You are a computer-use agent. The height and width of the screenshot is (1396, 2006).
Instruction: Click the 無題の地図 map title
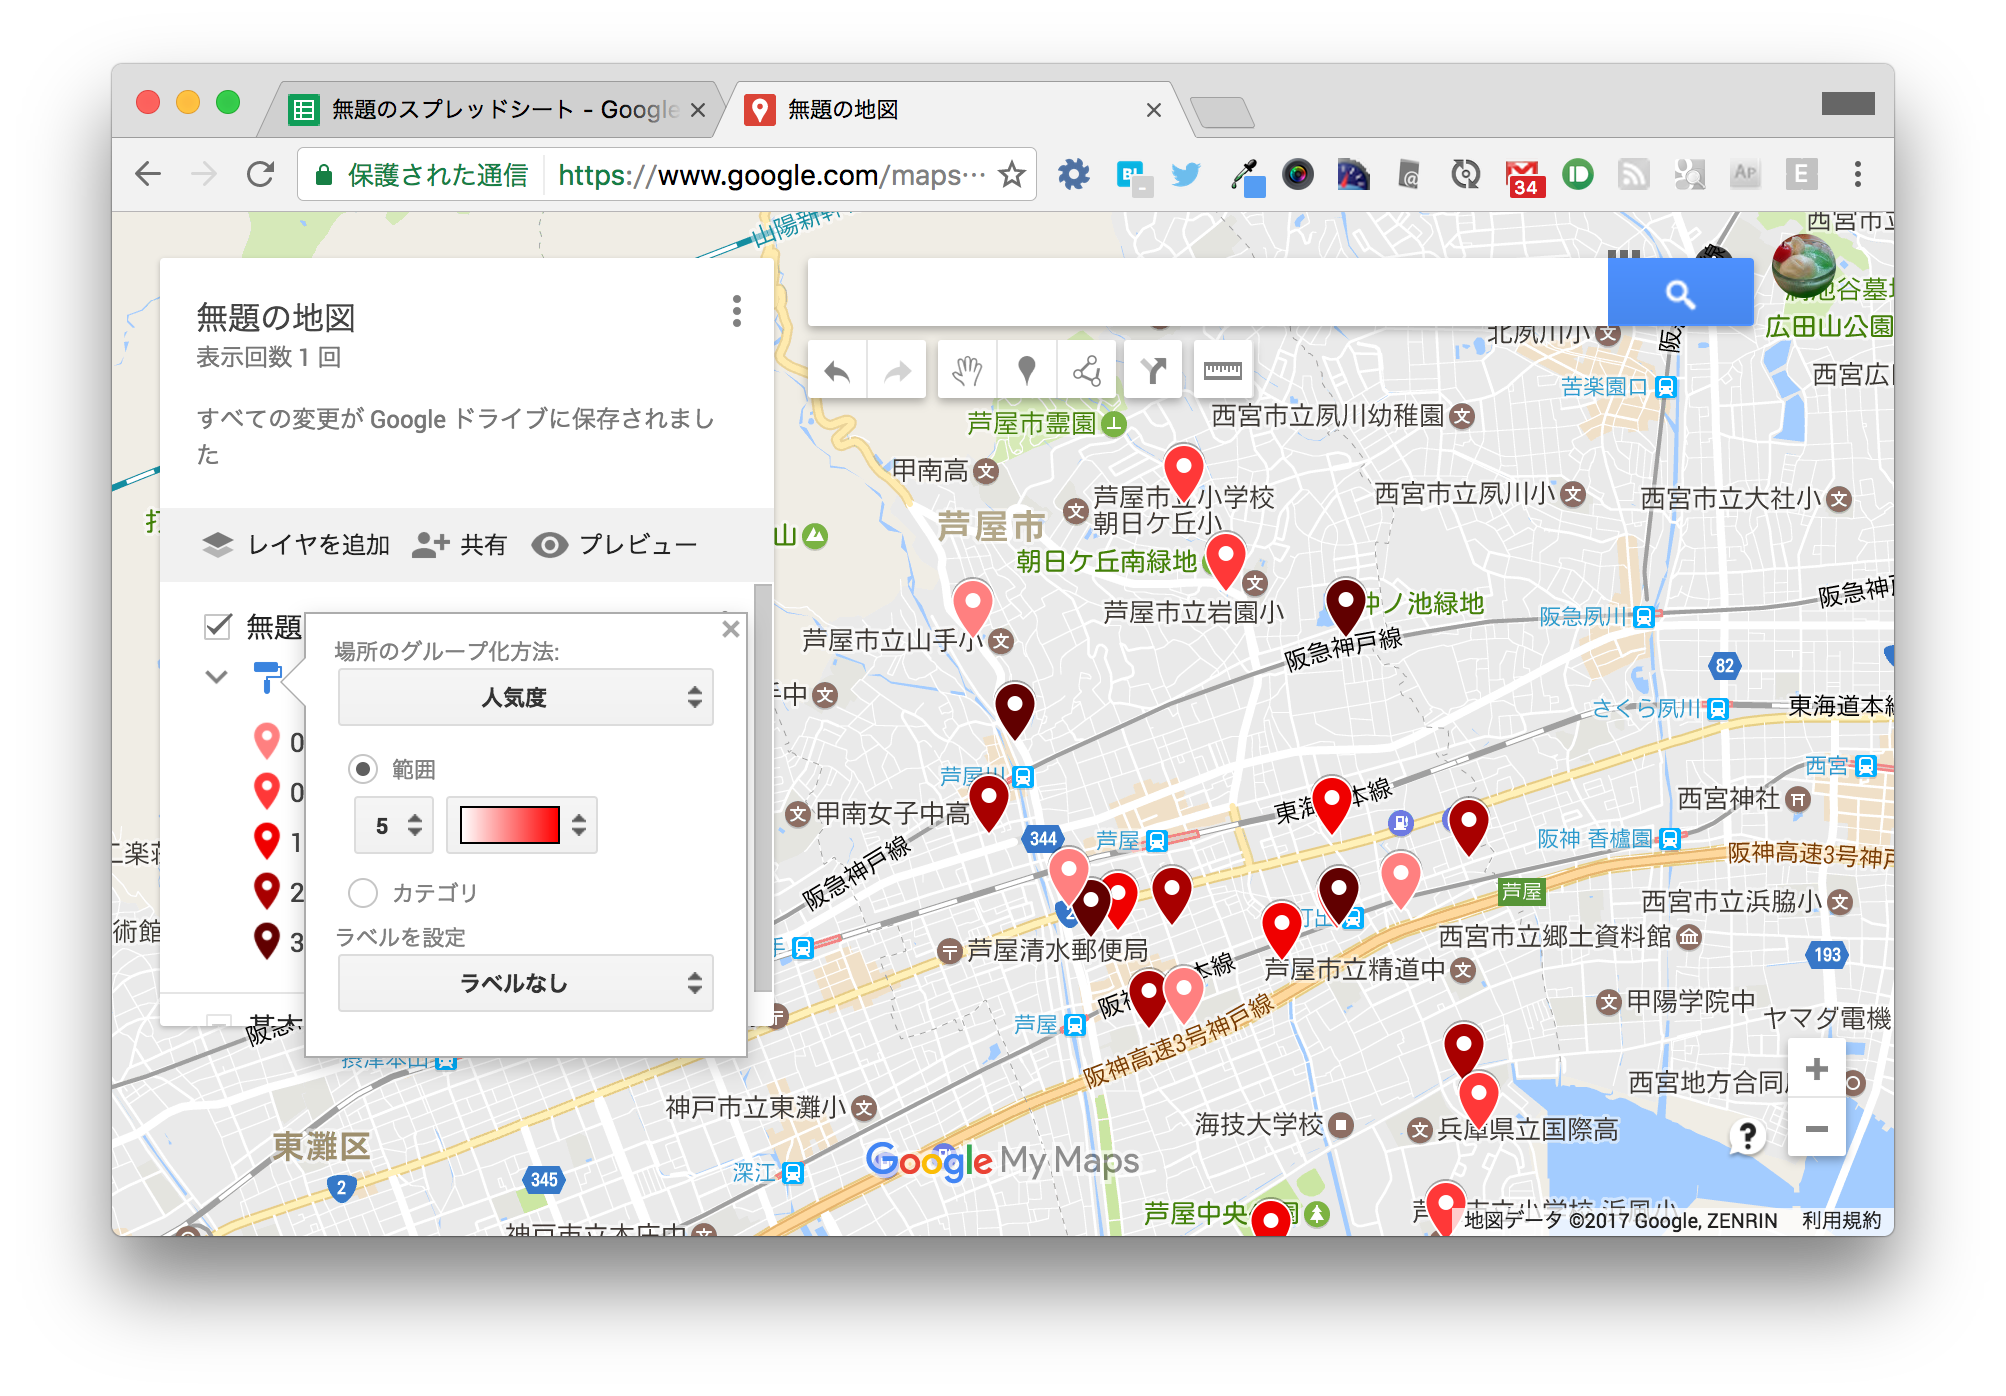click(276, 318)
